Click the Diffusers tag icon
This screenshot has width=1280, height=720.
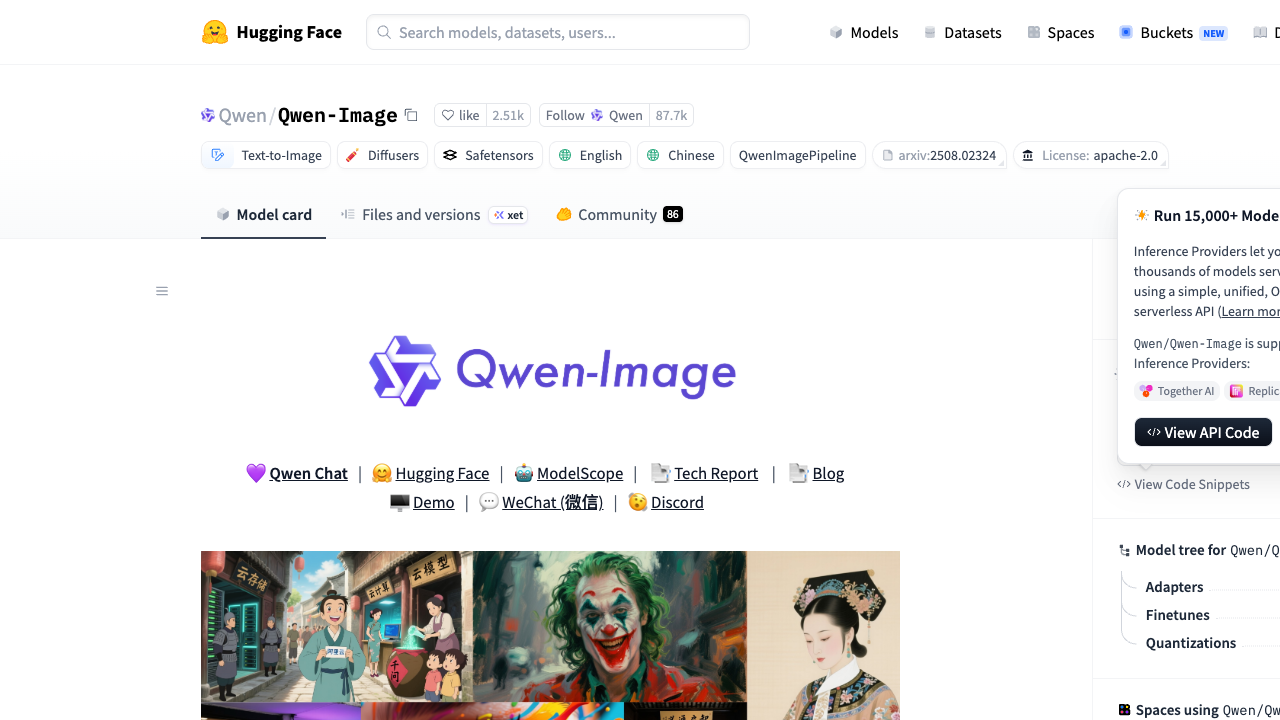(353, 155)
